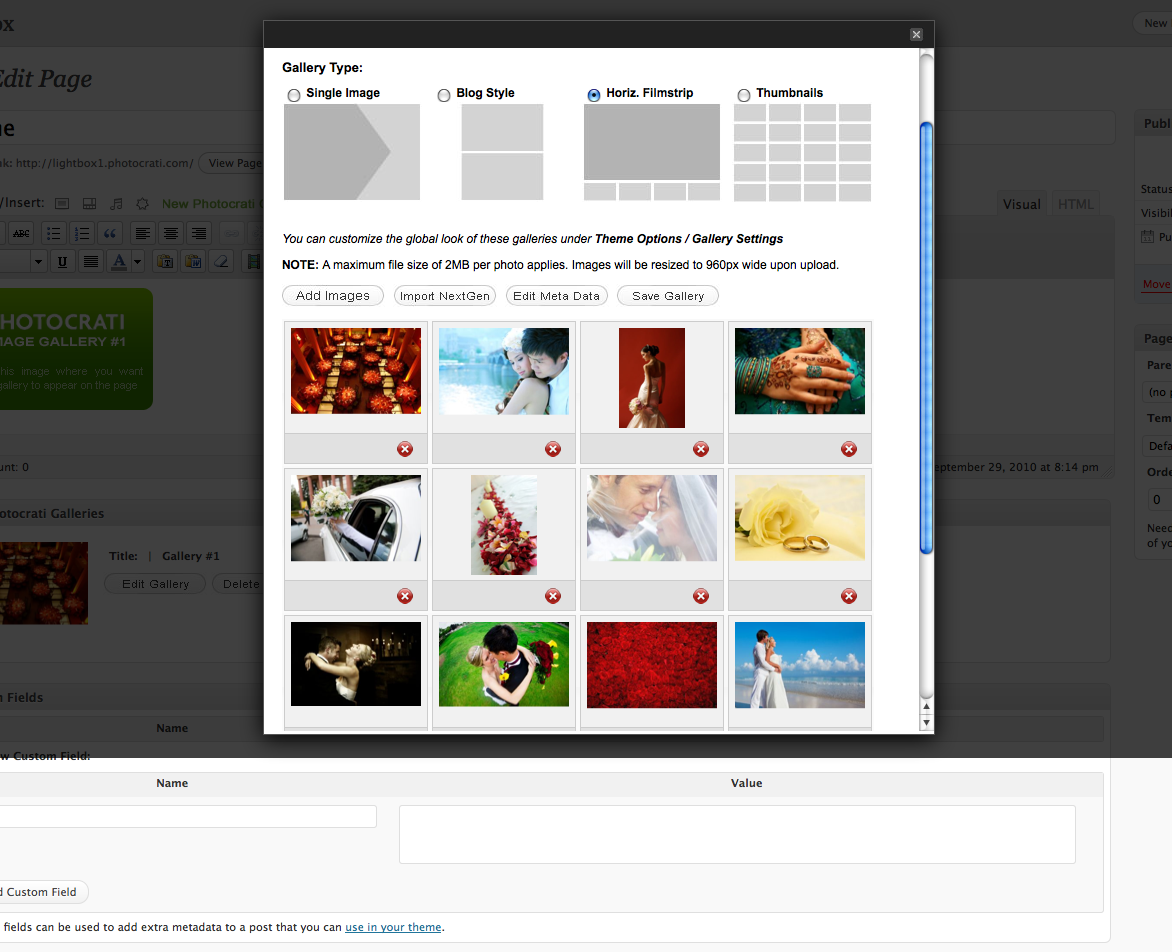1172x952 pixels.
Task: Click the custom field Name input
Action: pos(187,816)
